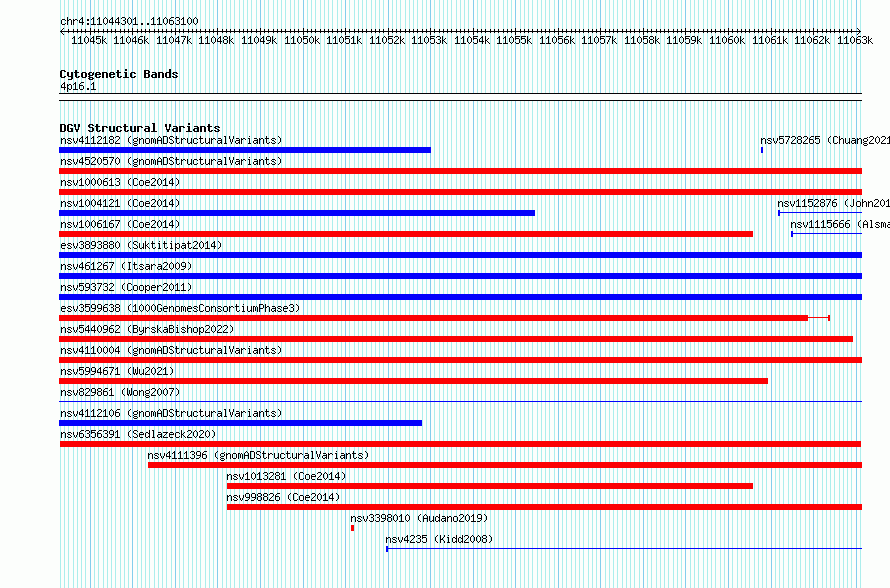Open variant nsv4235 (Kidd2008) label
The height and width of the screenshot is (588, 890).
pos(439,539)
